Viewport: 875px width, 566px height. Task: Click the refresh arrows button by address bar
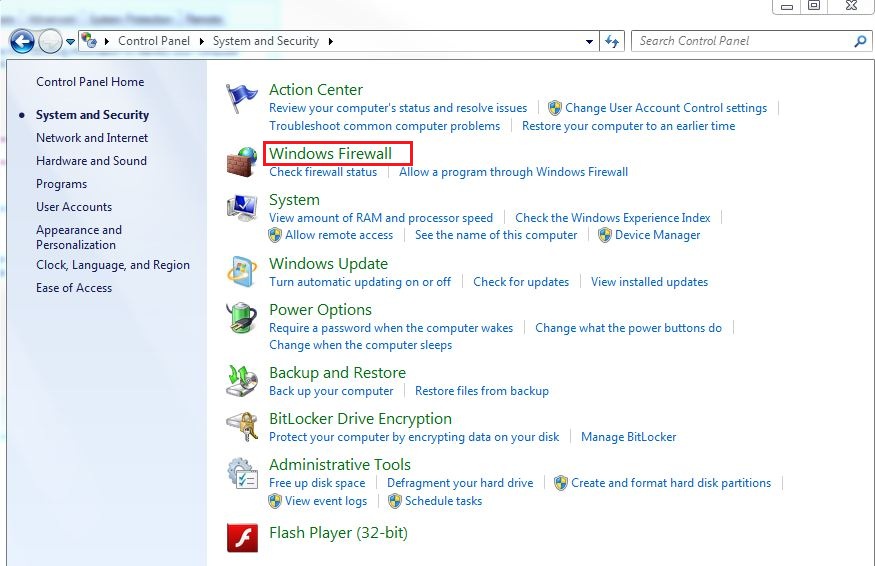coord(612,41)
